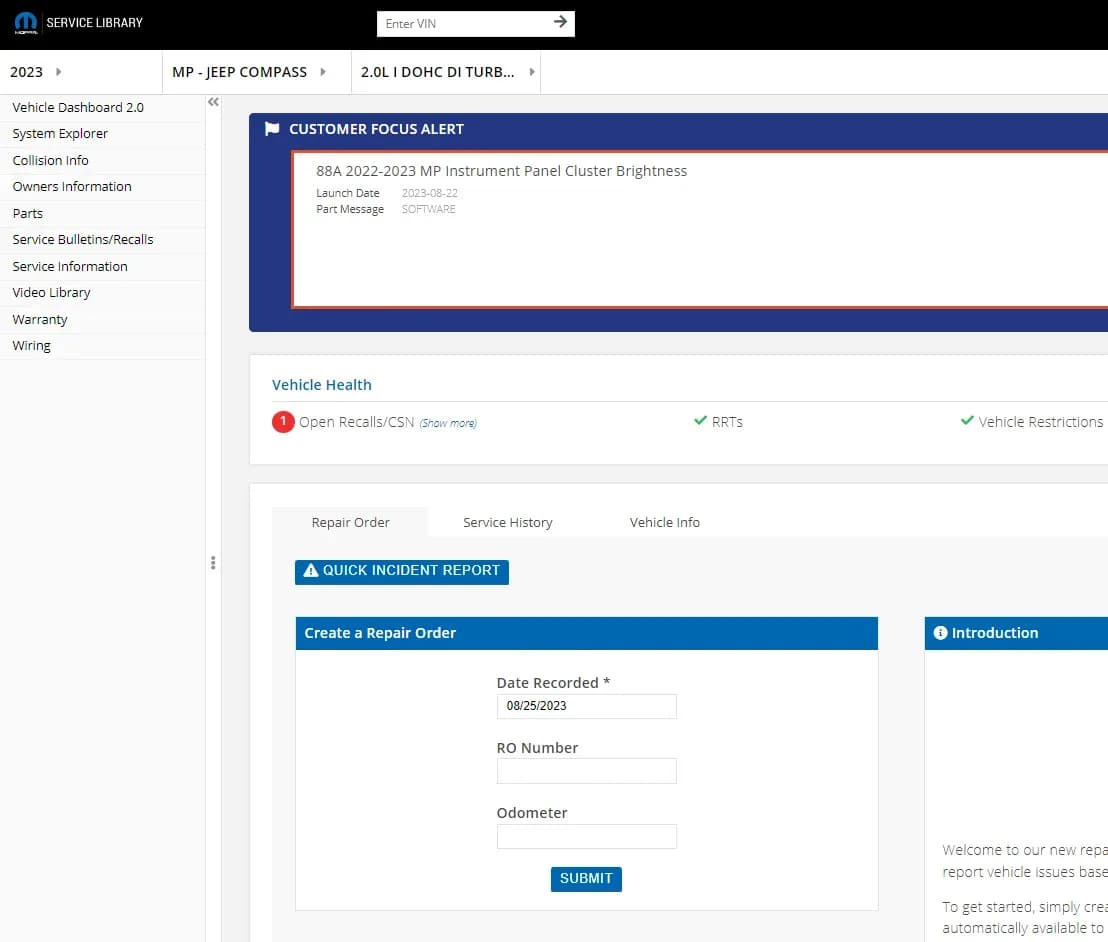
Task: Click the Create a Repair Order header
Action: (x=587, y=633)
